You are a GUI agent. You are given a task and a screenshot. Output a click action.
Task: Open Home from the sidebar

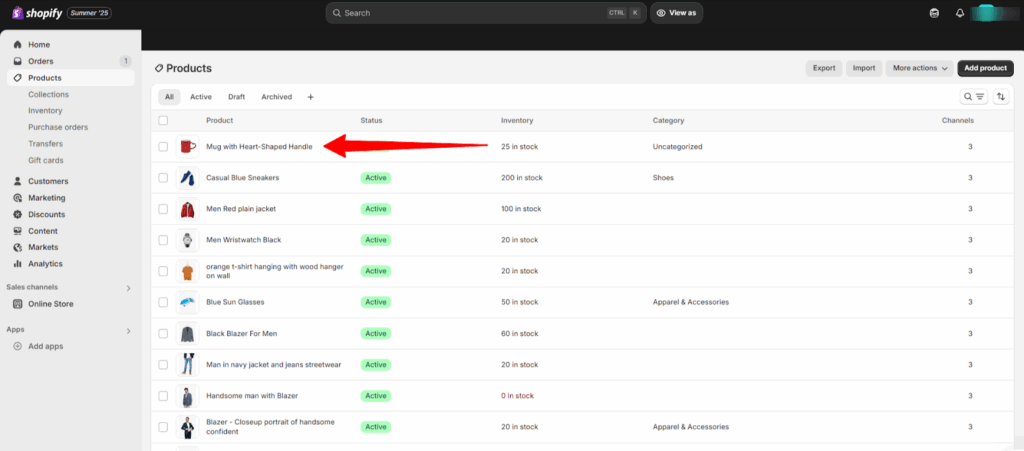(x=39, y=45)
